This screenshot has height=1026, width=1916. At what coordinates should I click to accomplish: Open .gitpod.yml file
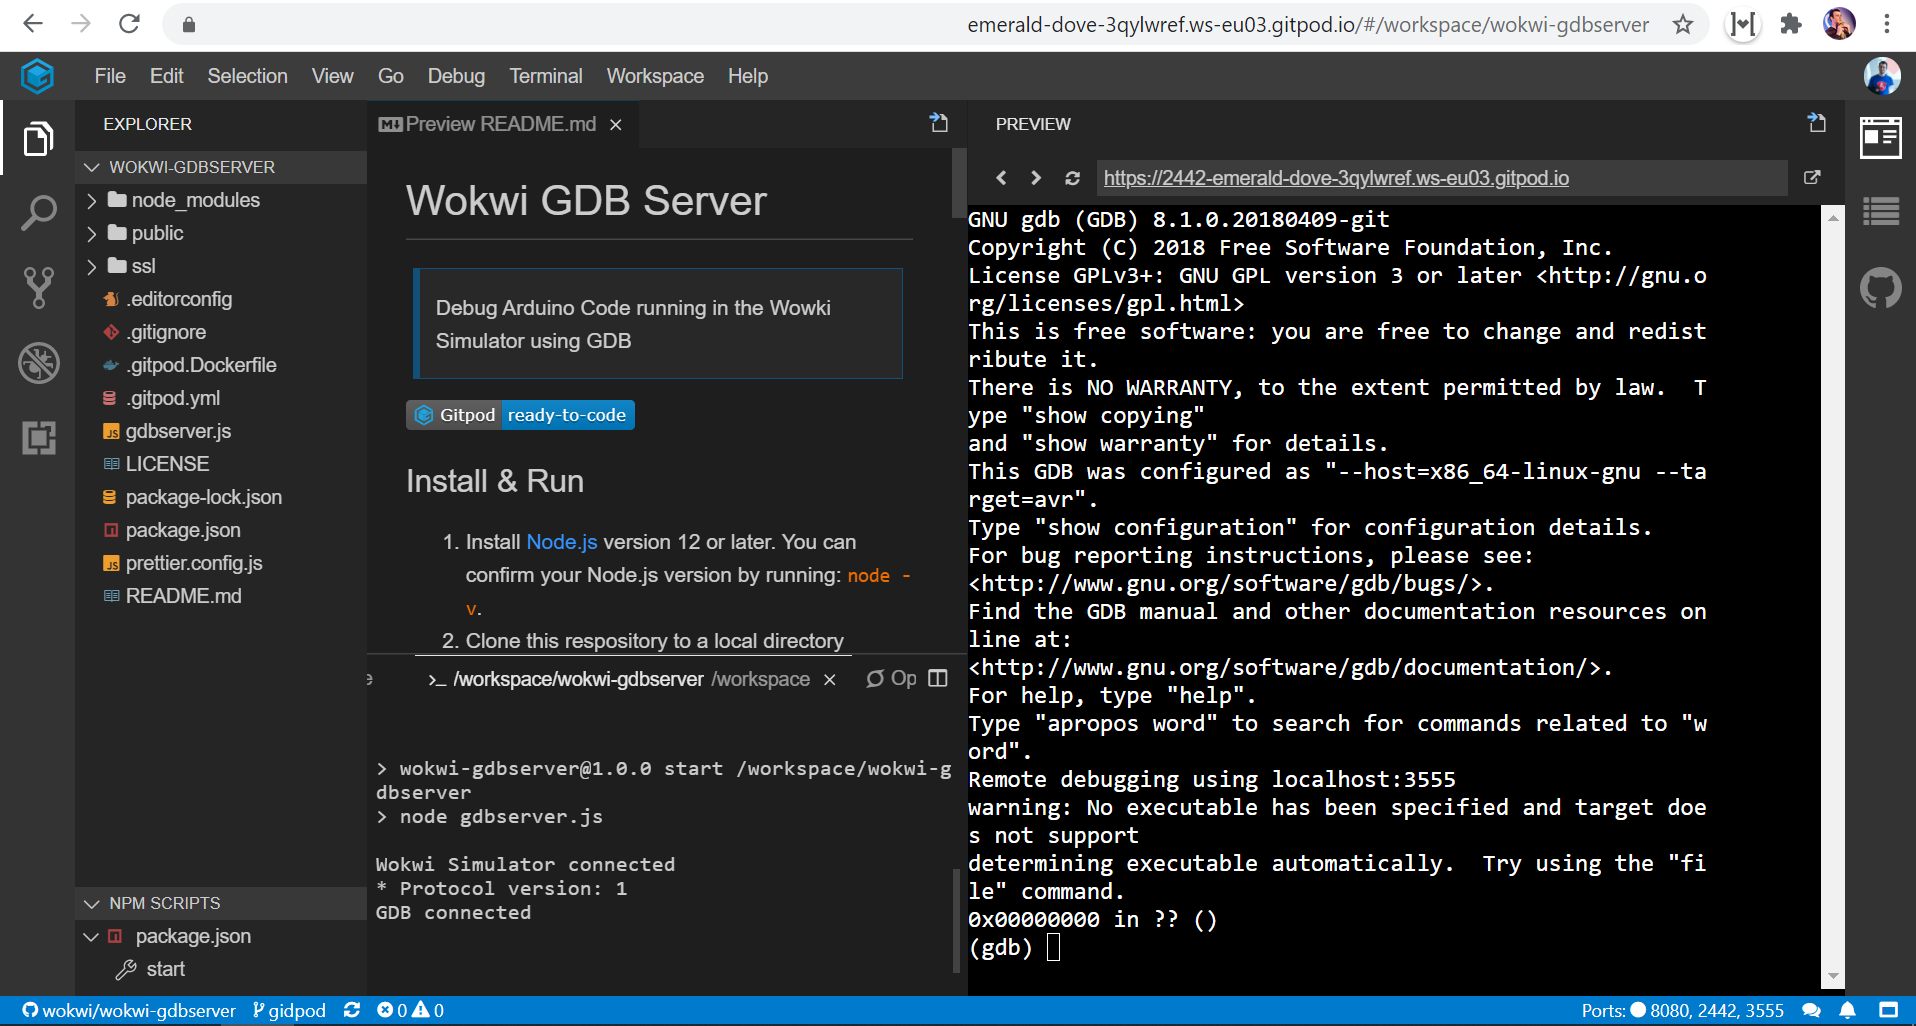[173, 398]
